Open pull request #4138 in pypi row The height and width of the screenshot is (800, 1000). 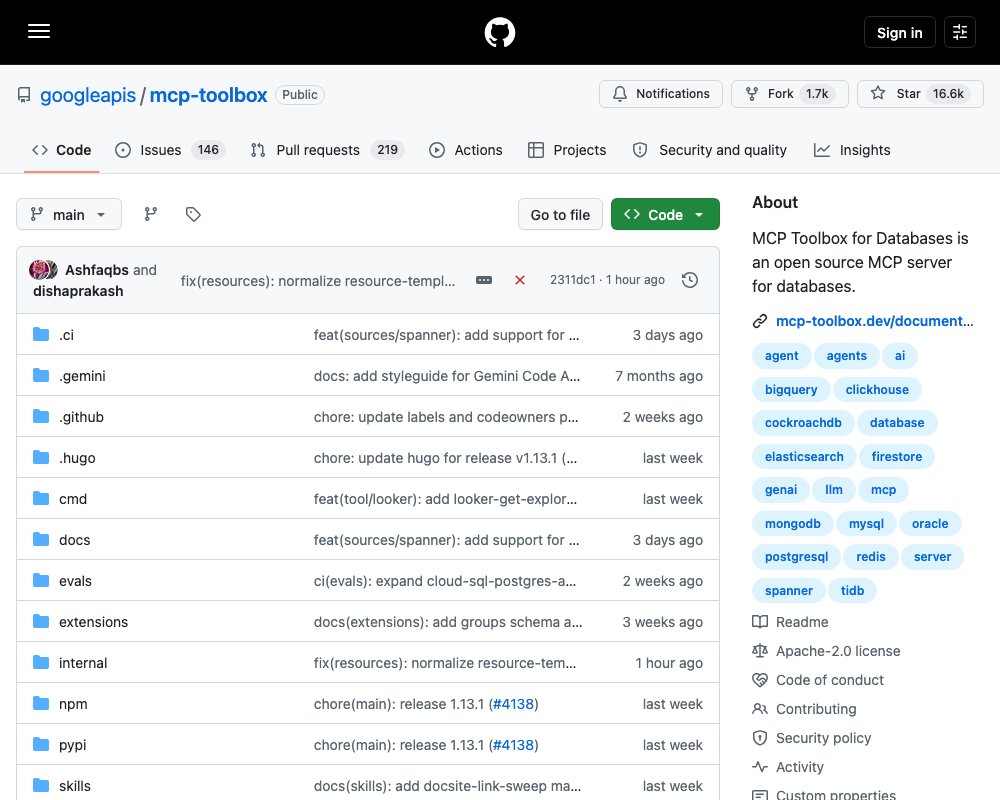click(513, 744)
